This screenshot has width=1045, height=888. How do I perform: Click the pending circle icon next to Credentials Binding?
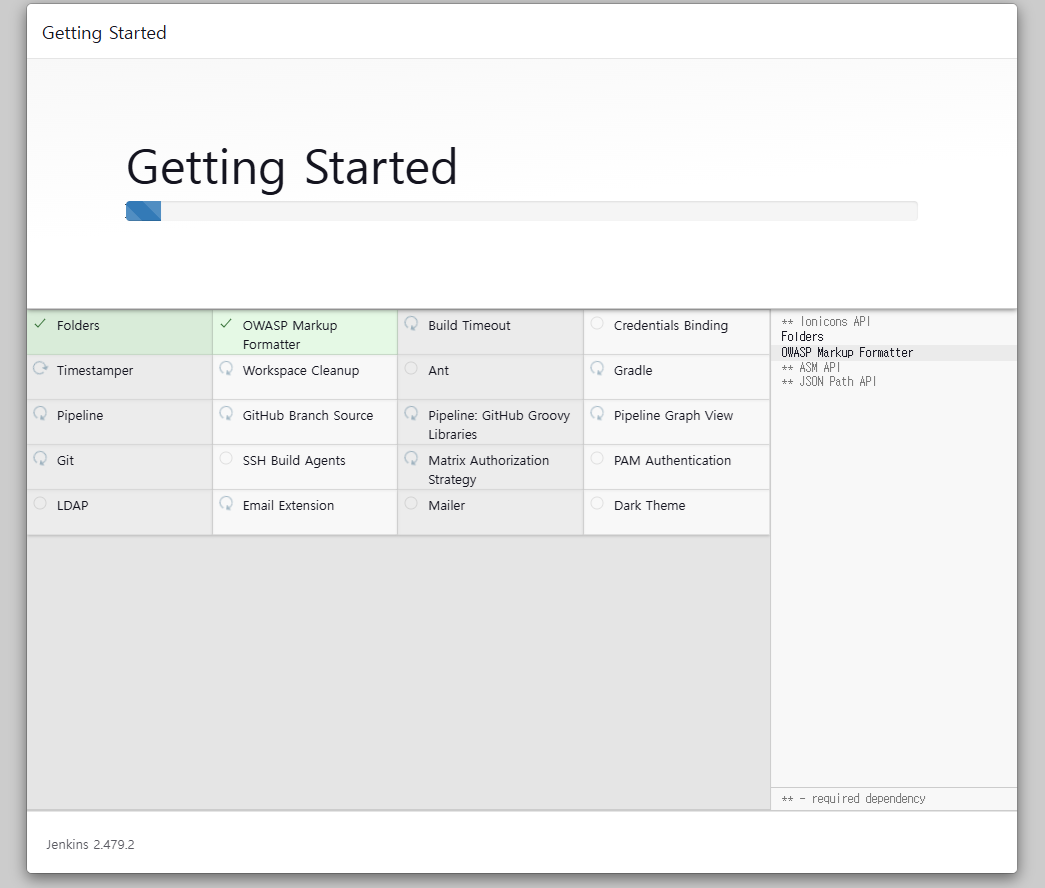(x=597, y=323)
